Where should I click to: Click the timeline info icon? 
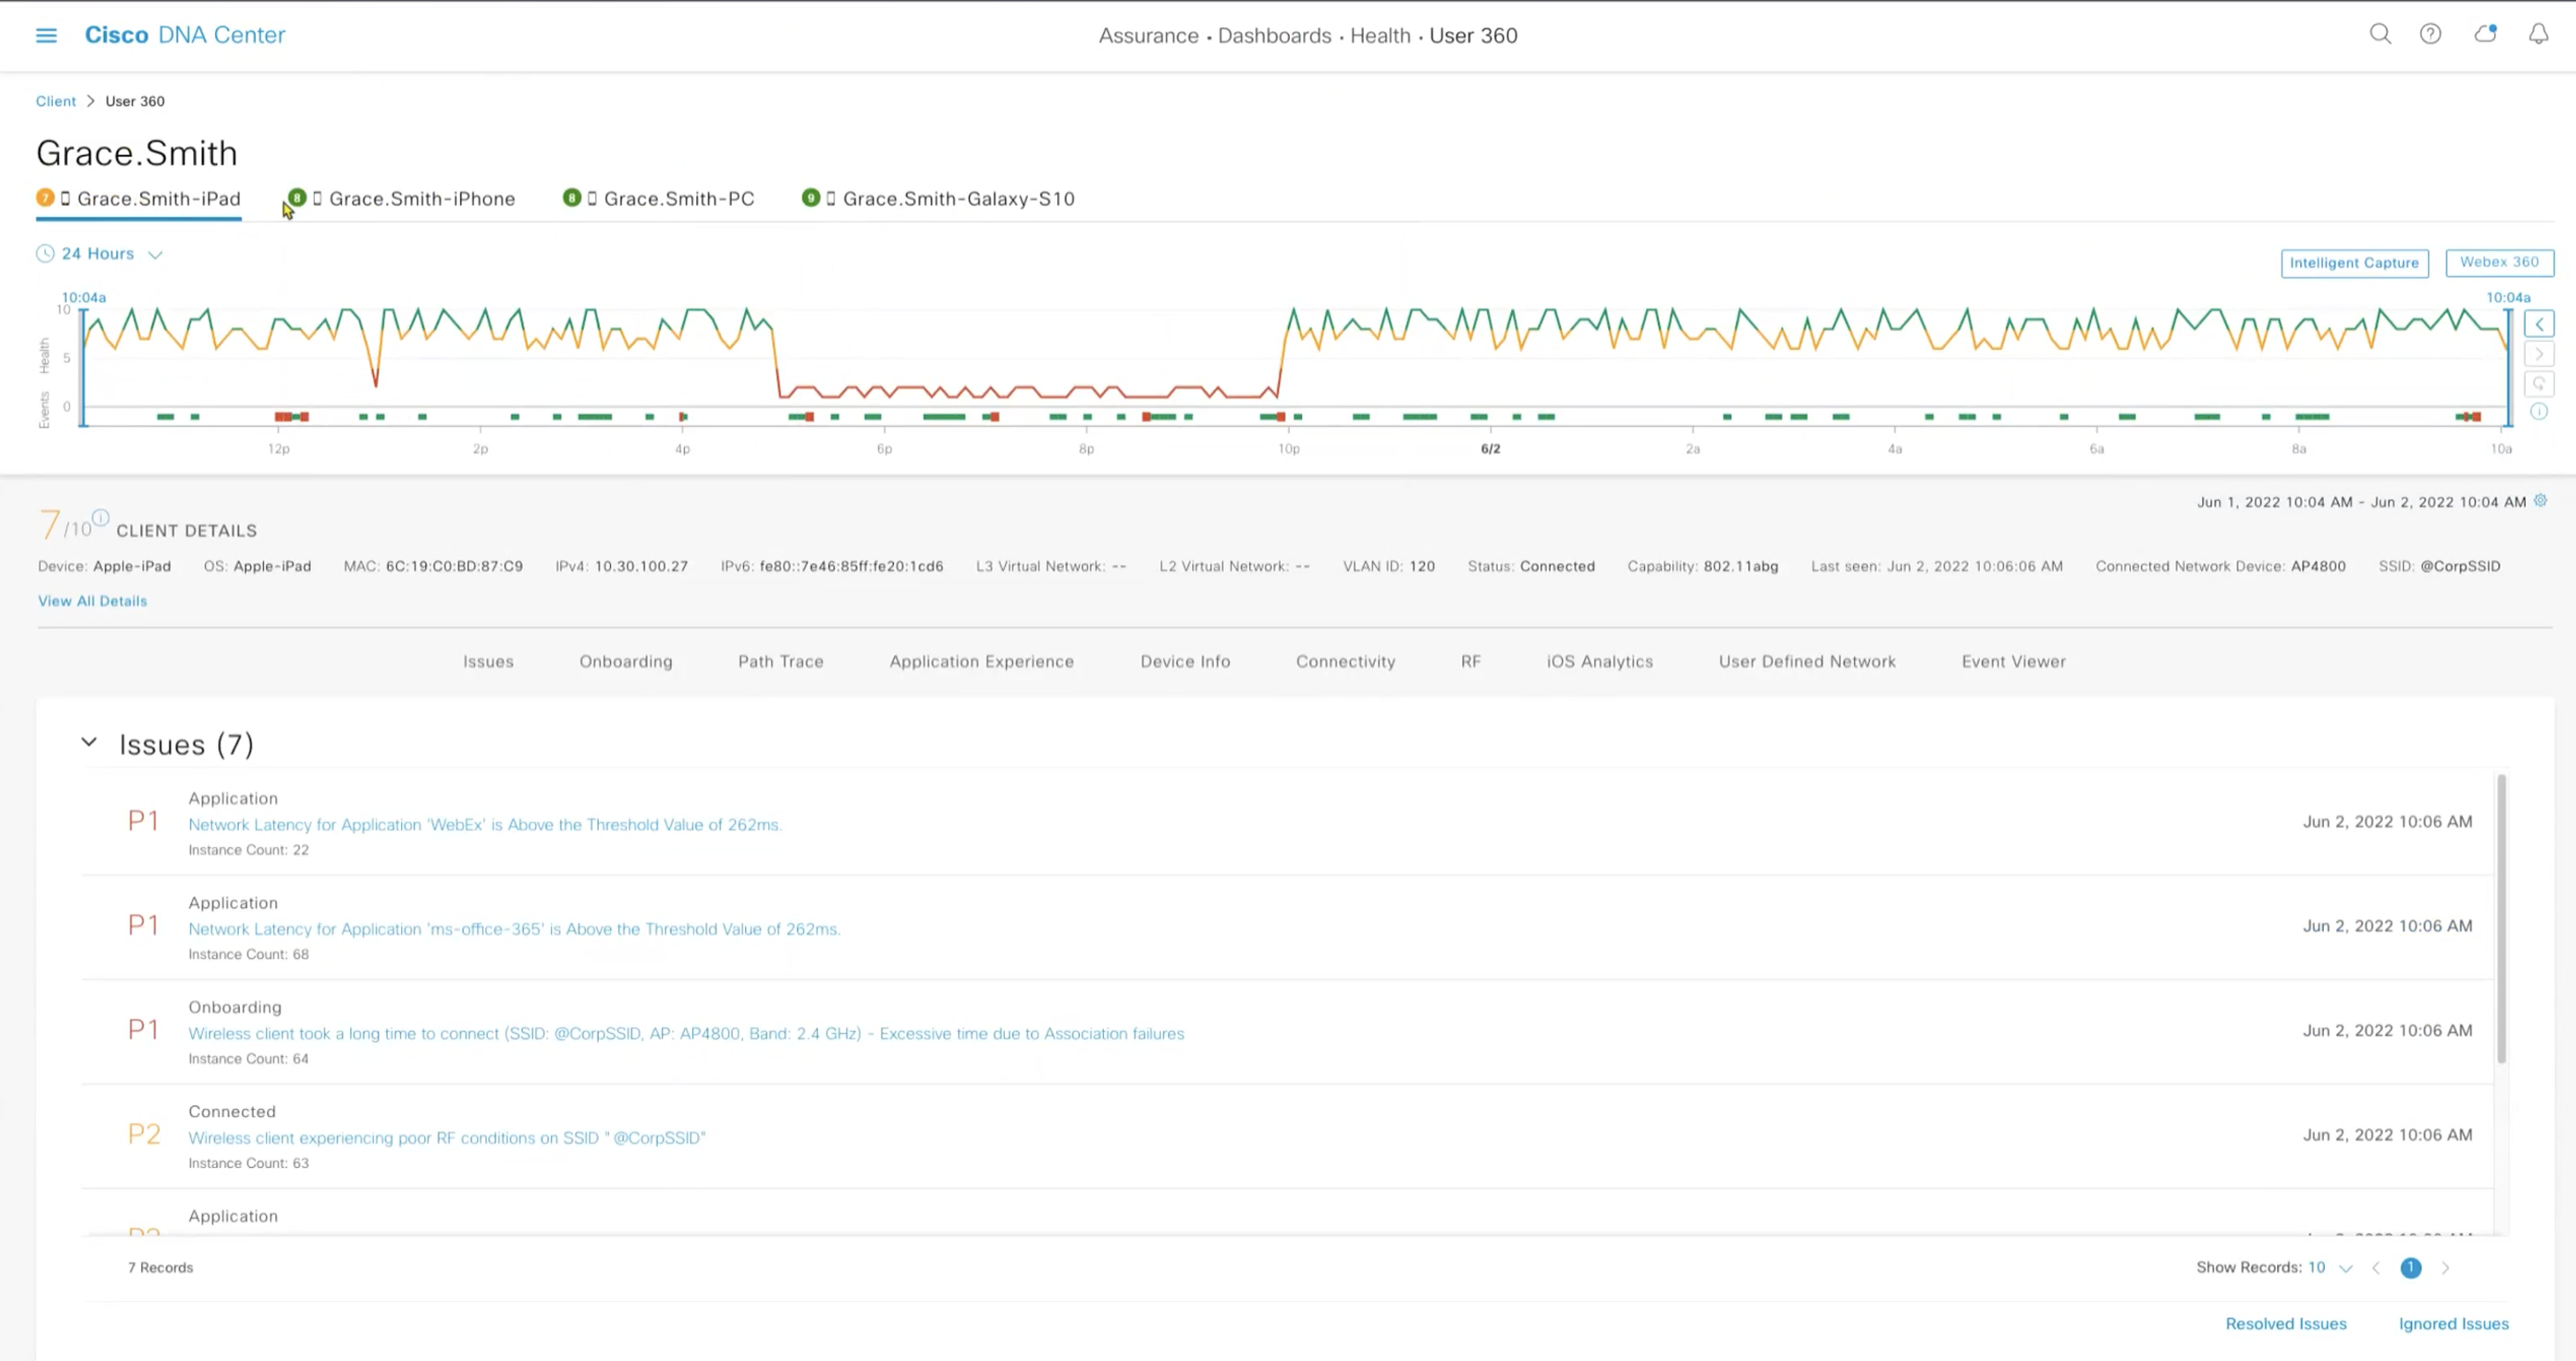click(x=2538, y=412)
